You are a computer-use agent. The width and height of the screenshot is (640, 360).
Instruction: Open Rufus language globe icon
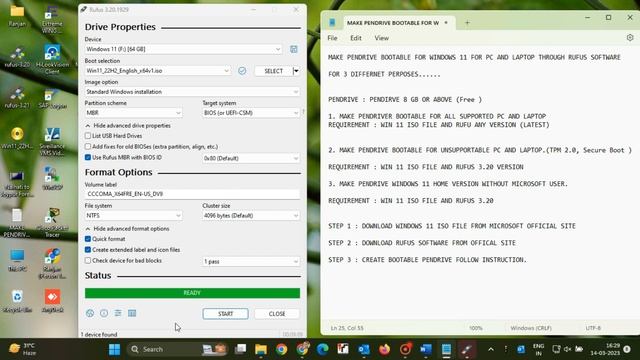90,313
